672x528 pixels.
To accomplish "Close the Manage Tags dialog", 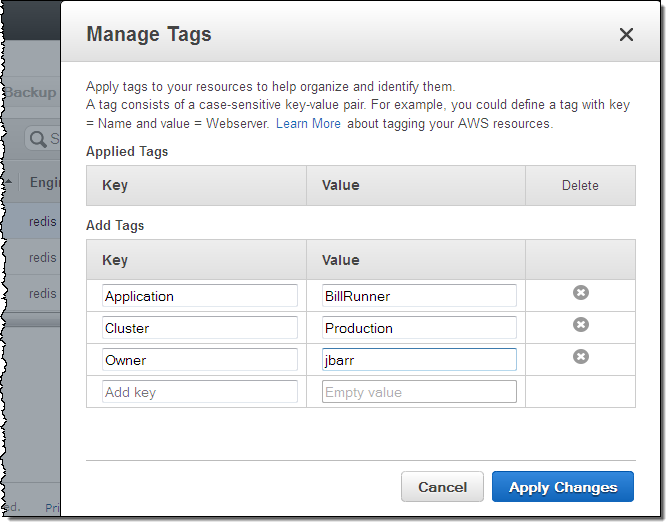I will [x=626, y=35].
